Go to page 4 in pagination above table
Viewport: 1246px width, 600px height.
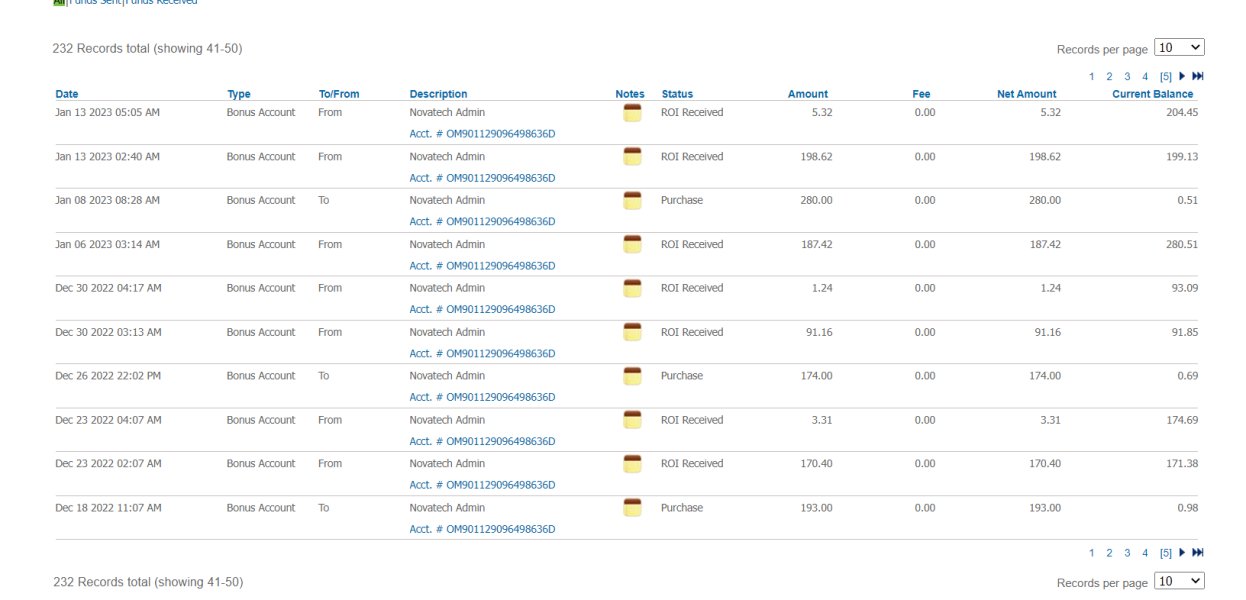click(1145, 76)
